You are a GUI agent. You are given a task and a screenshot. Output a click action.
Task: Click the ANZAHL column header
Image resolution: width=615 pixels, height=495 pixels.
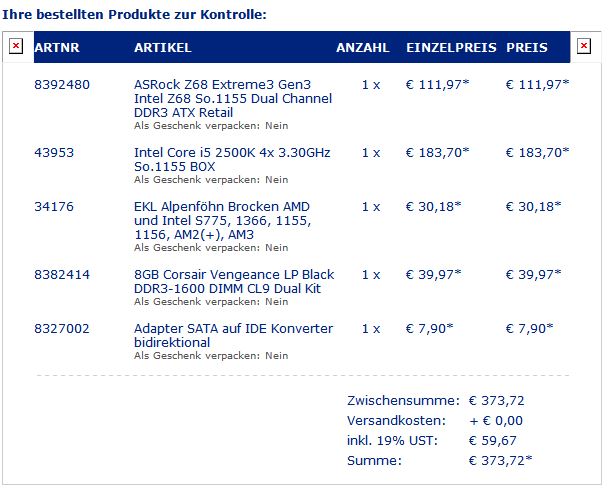(x=363, y=47)
